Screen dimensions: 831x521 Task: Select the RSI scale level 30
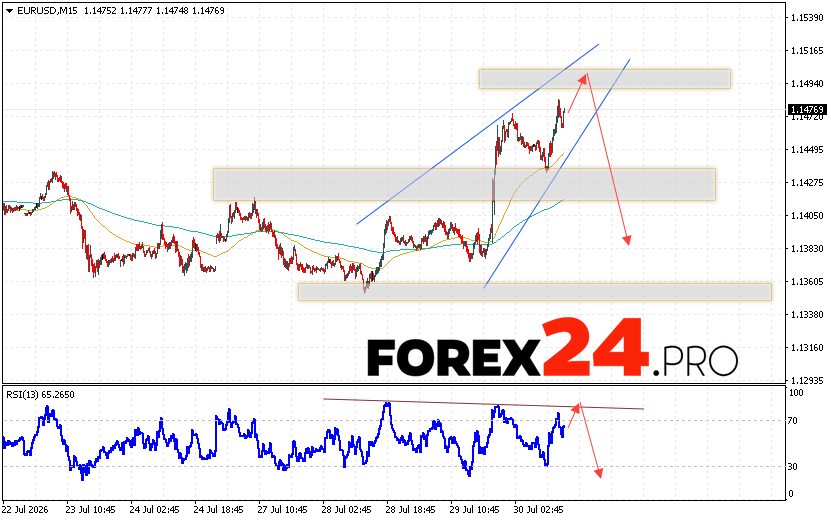792,467
